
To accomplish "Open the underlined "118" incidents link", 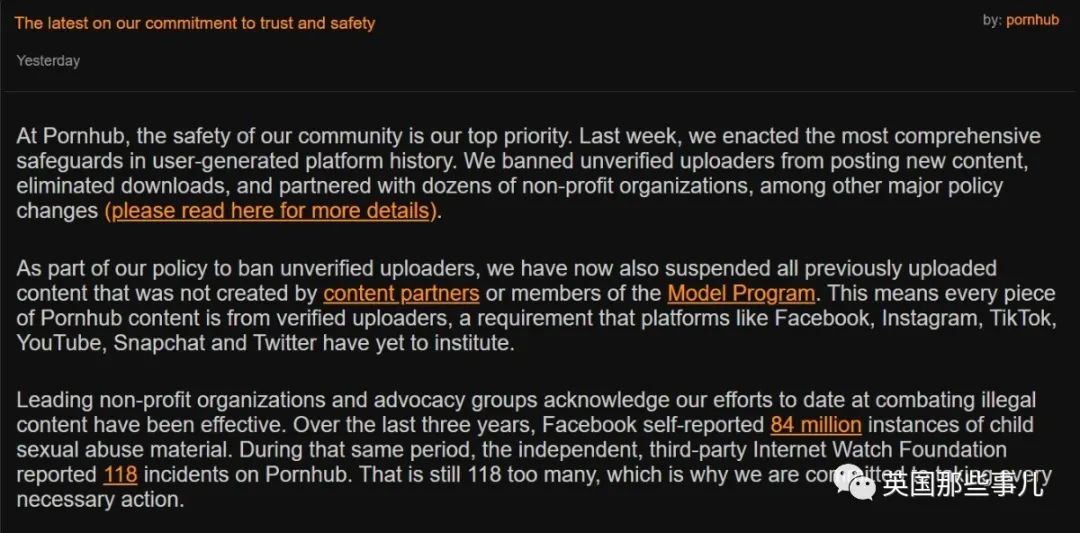I will coord(120,475).
